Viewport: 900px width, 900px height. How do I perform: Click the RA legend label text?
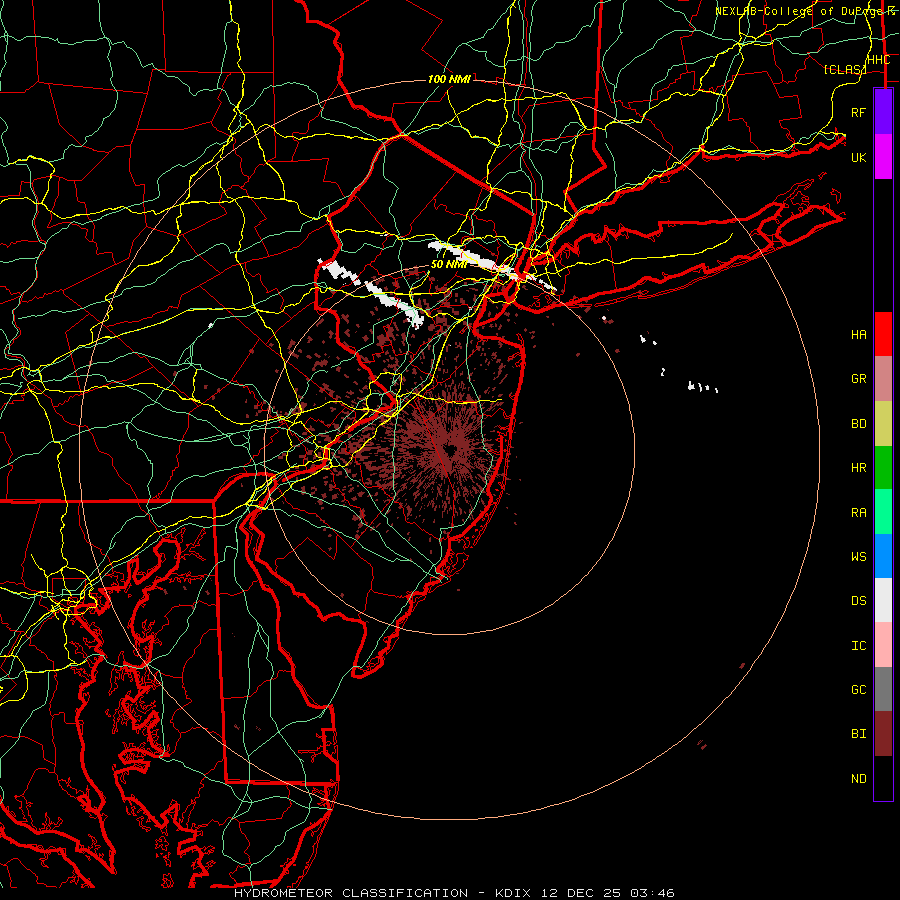coord(858,513)
